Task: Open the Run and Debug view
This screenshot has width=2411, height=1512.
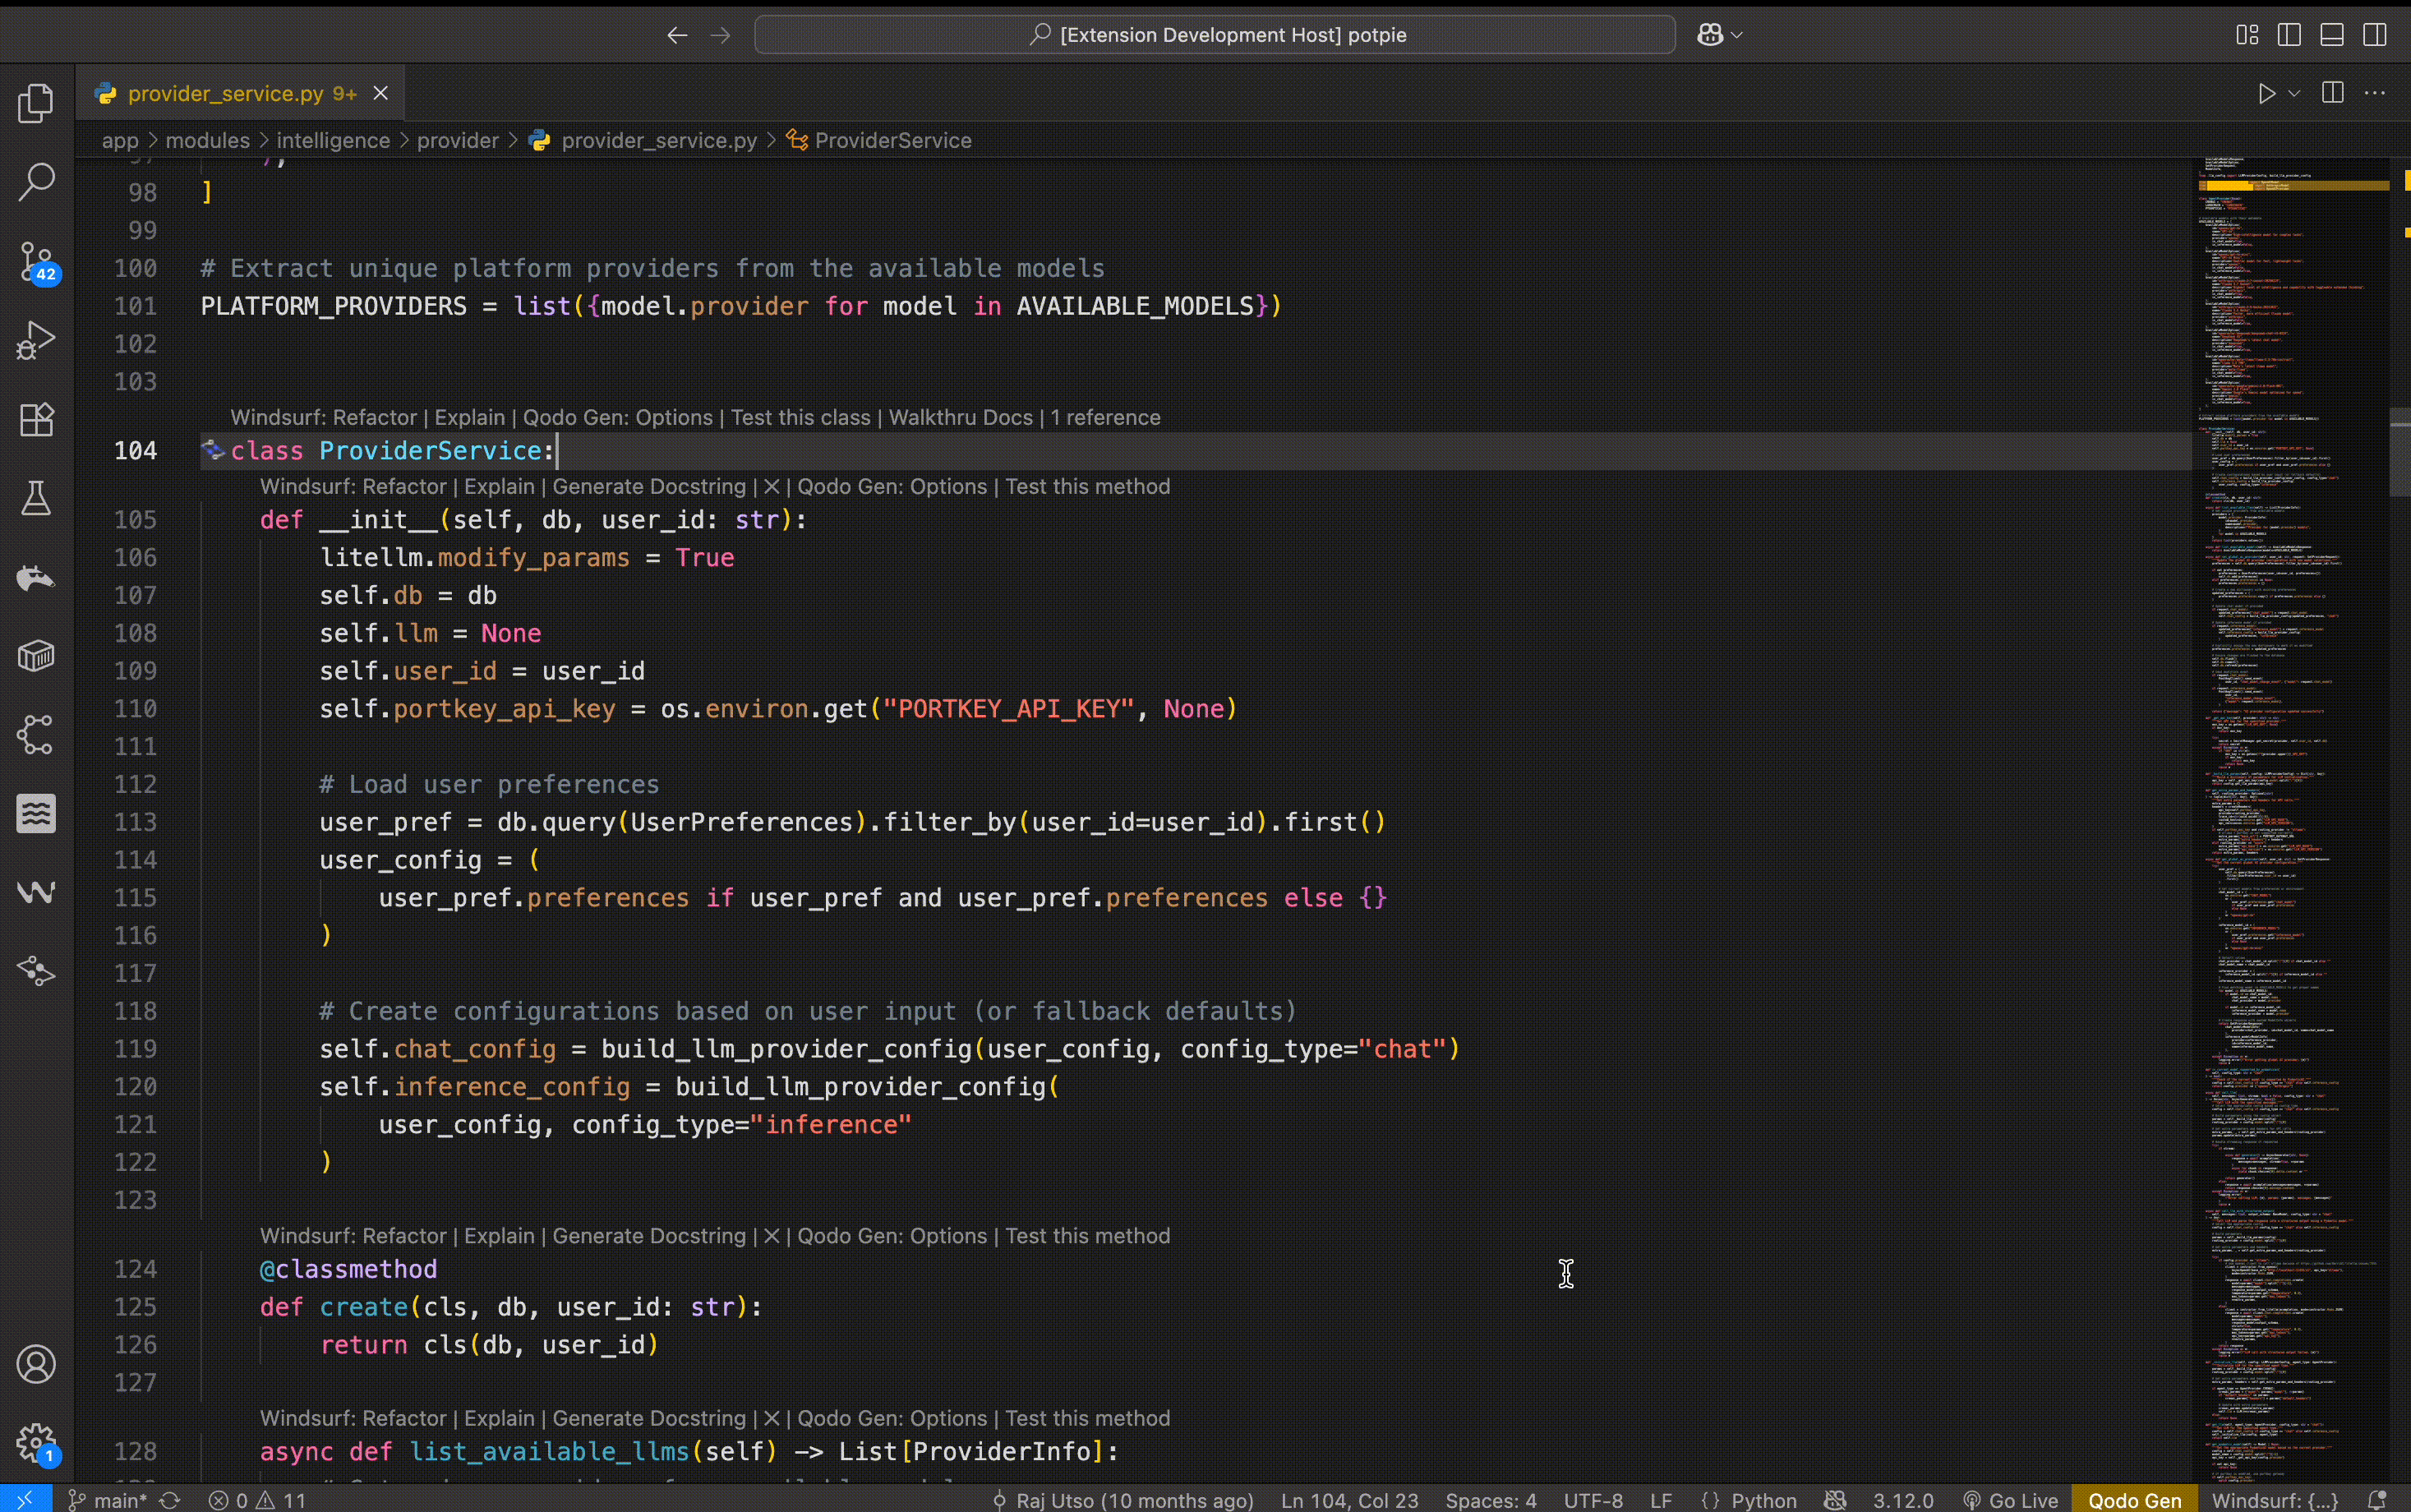Action: tap(36, 340)
